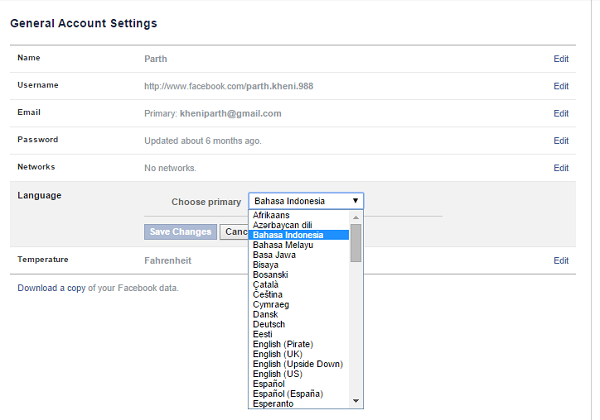
Task: Click the partially hidden Cancel button
Action: [234, 232]
